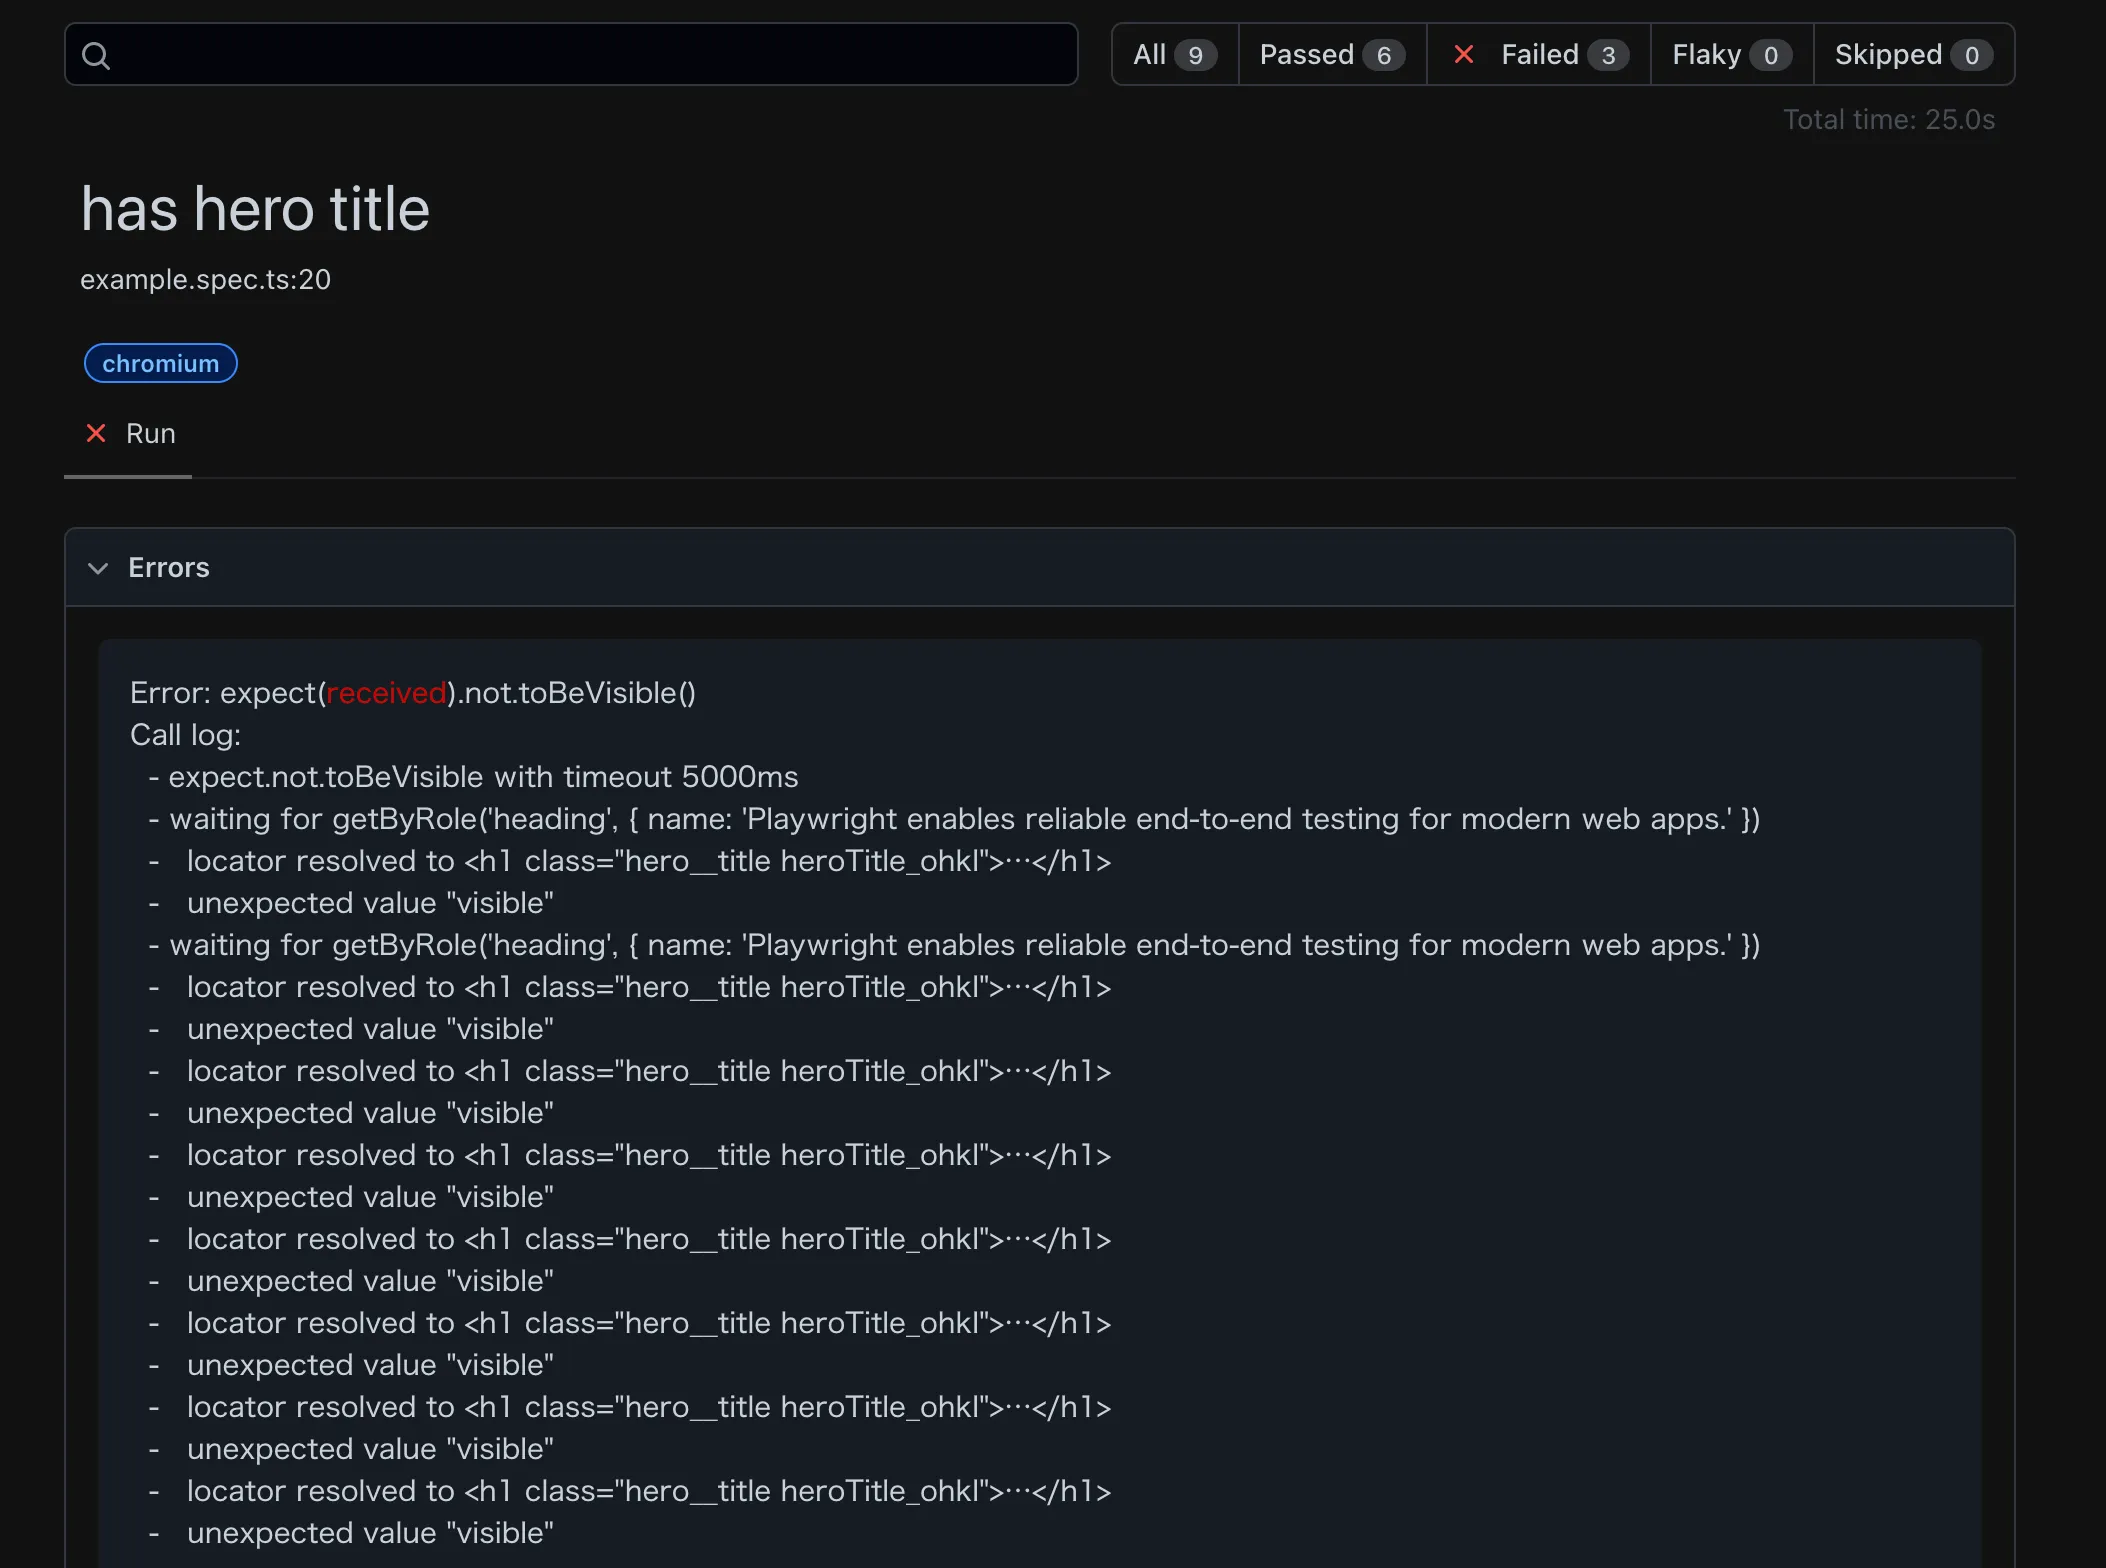Screen dimensions: 2106x1568
Task: Click the search magnifier icon
Action: click(x=96, y=55)
